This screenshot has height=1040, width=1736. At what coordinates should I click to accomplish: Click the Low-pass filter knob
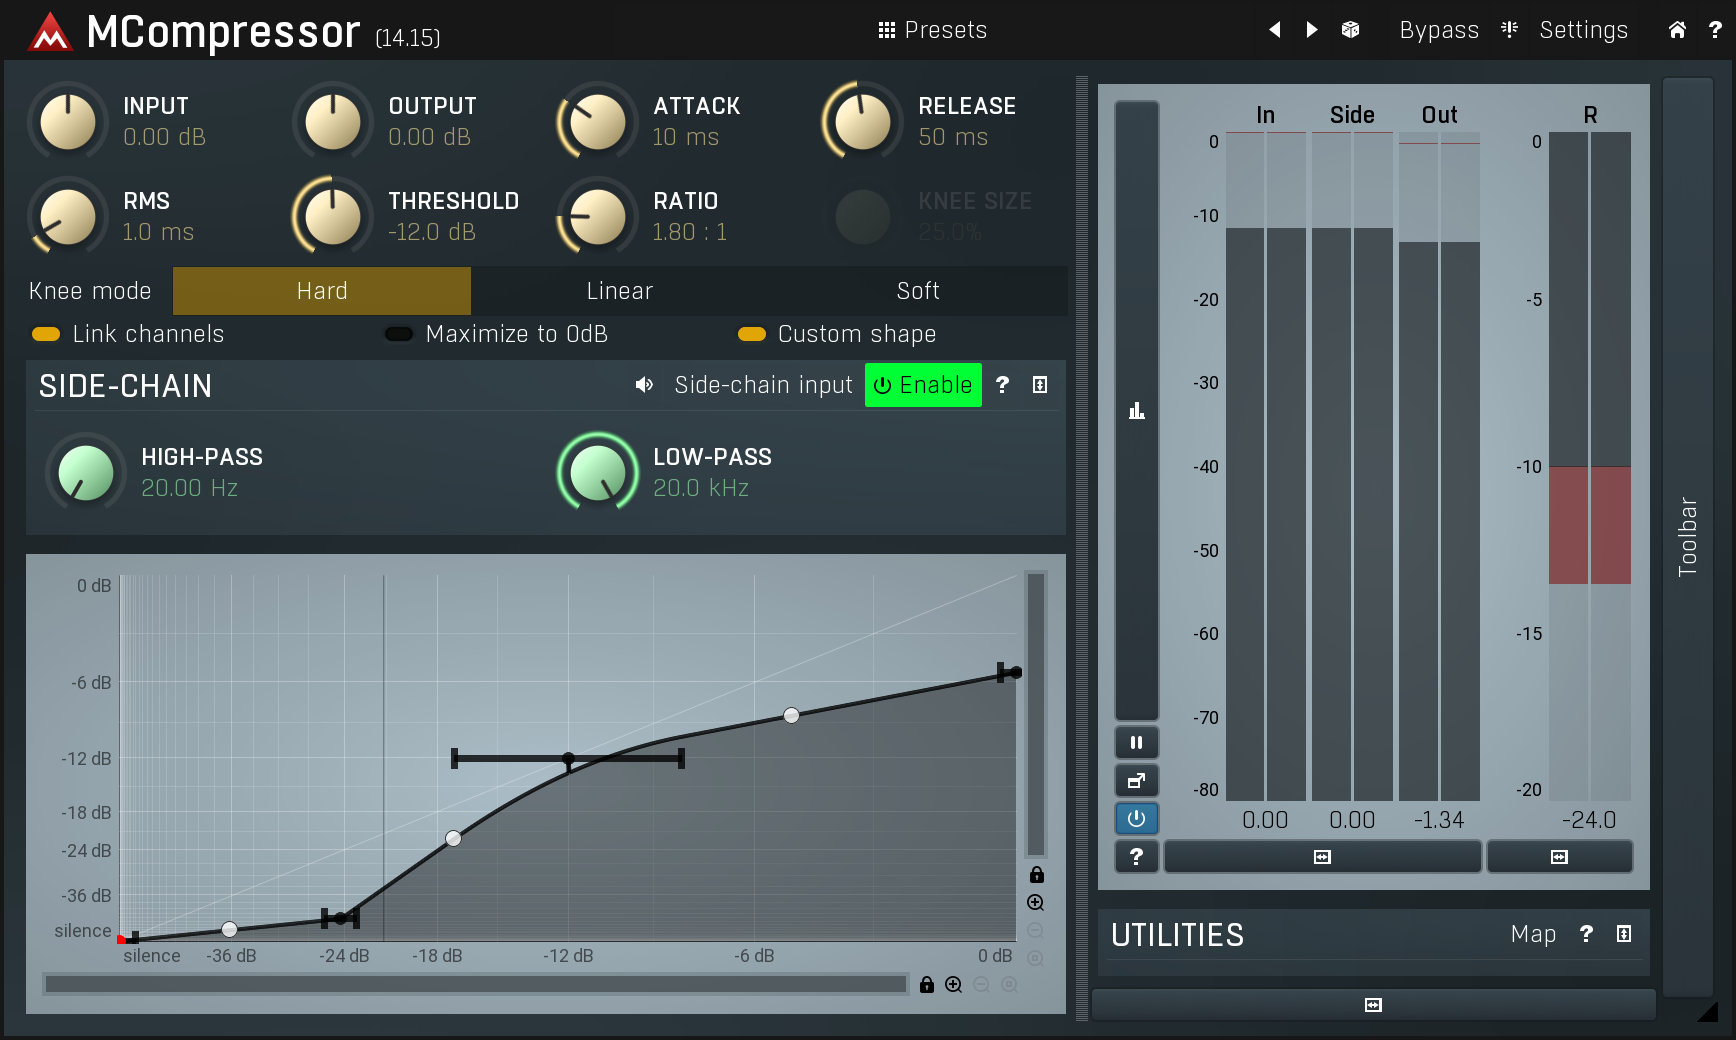click(x=597, y=471)
